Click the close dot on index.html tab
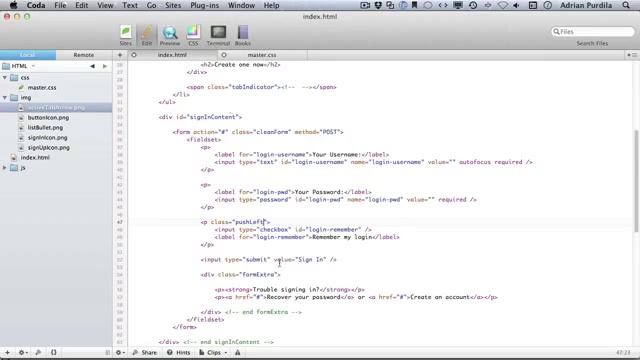 [x=134, y=55]
